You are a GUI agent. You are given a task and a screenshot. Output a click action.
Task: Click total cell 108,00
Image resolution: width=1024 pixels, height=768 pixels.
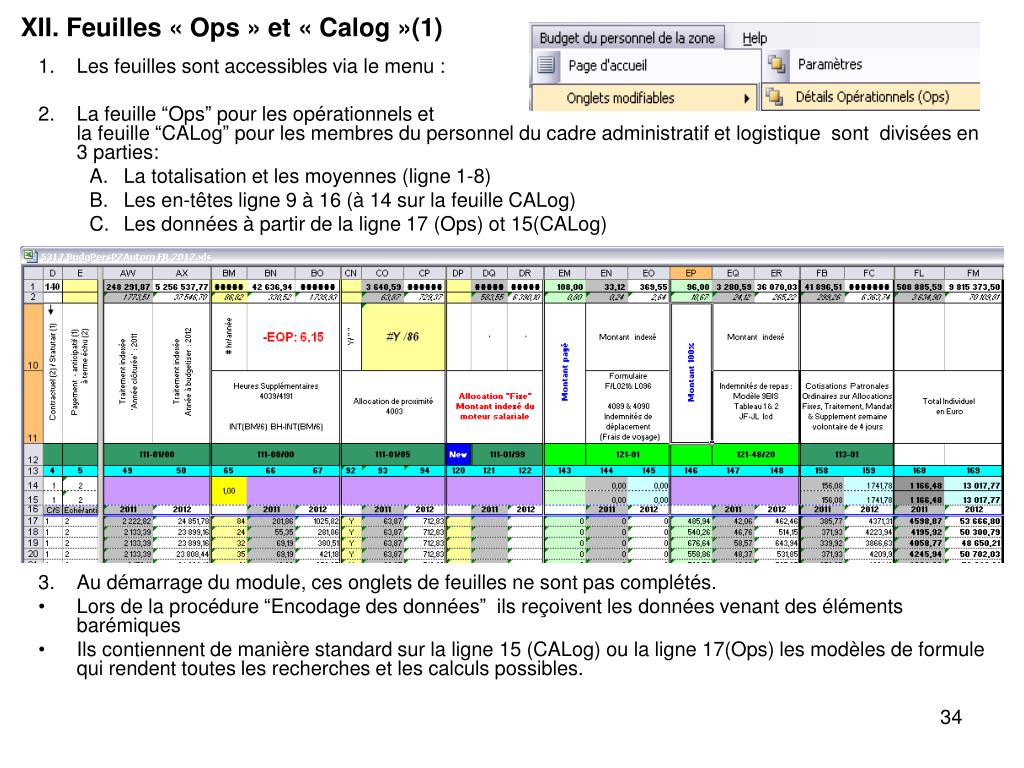(x=566, y=287)
